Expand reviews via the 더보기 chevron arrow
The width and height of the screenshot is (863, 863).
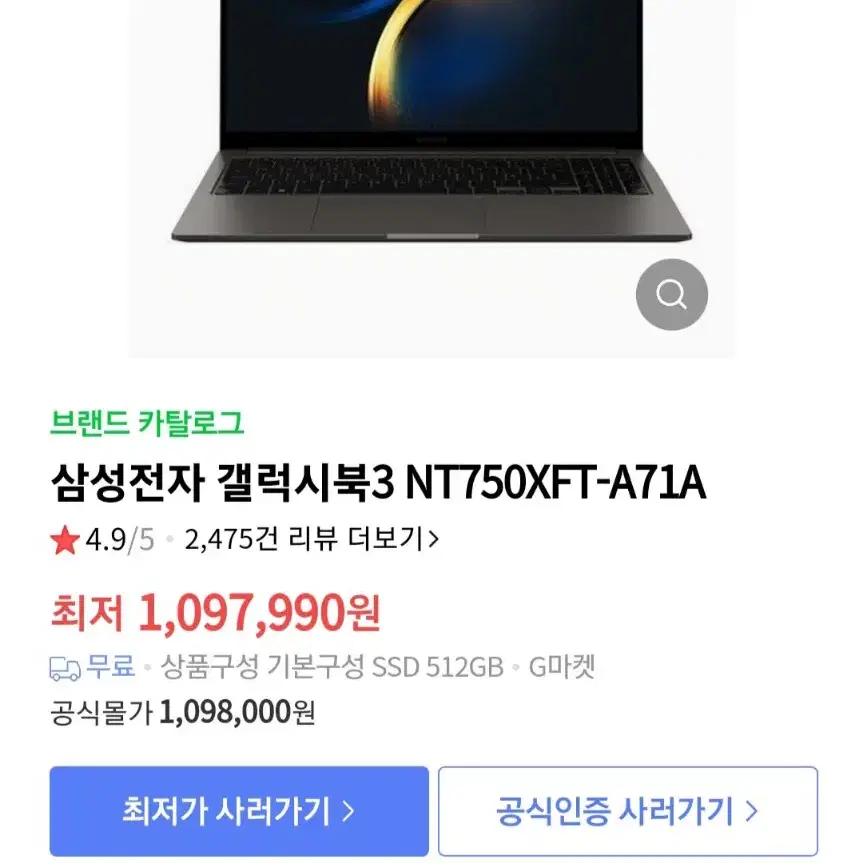(434, 539)
